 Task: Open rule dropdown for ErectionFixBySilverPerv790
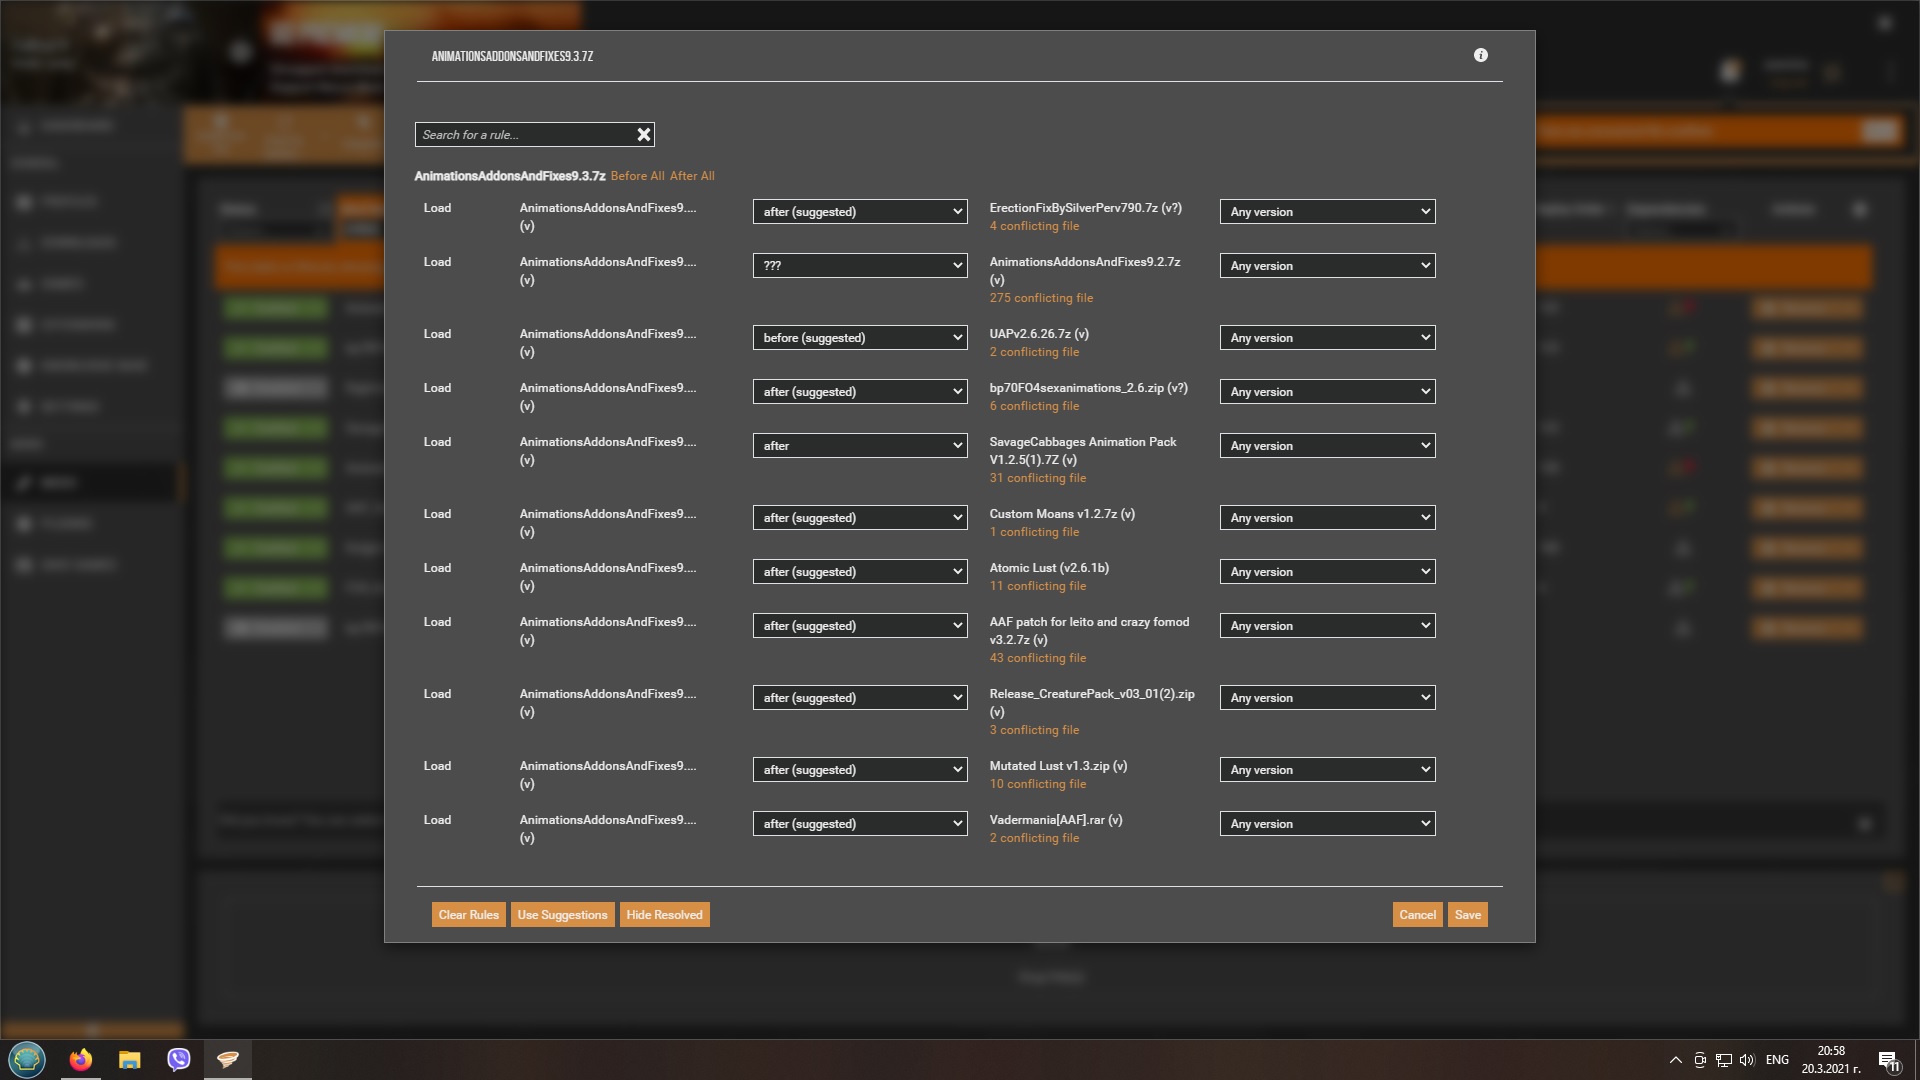[x=860, y=212]
